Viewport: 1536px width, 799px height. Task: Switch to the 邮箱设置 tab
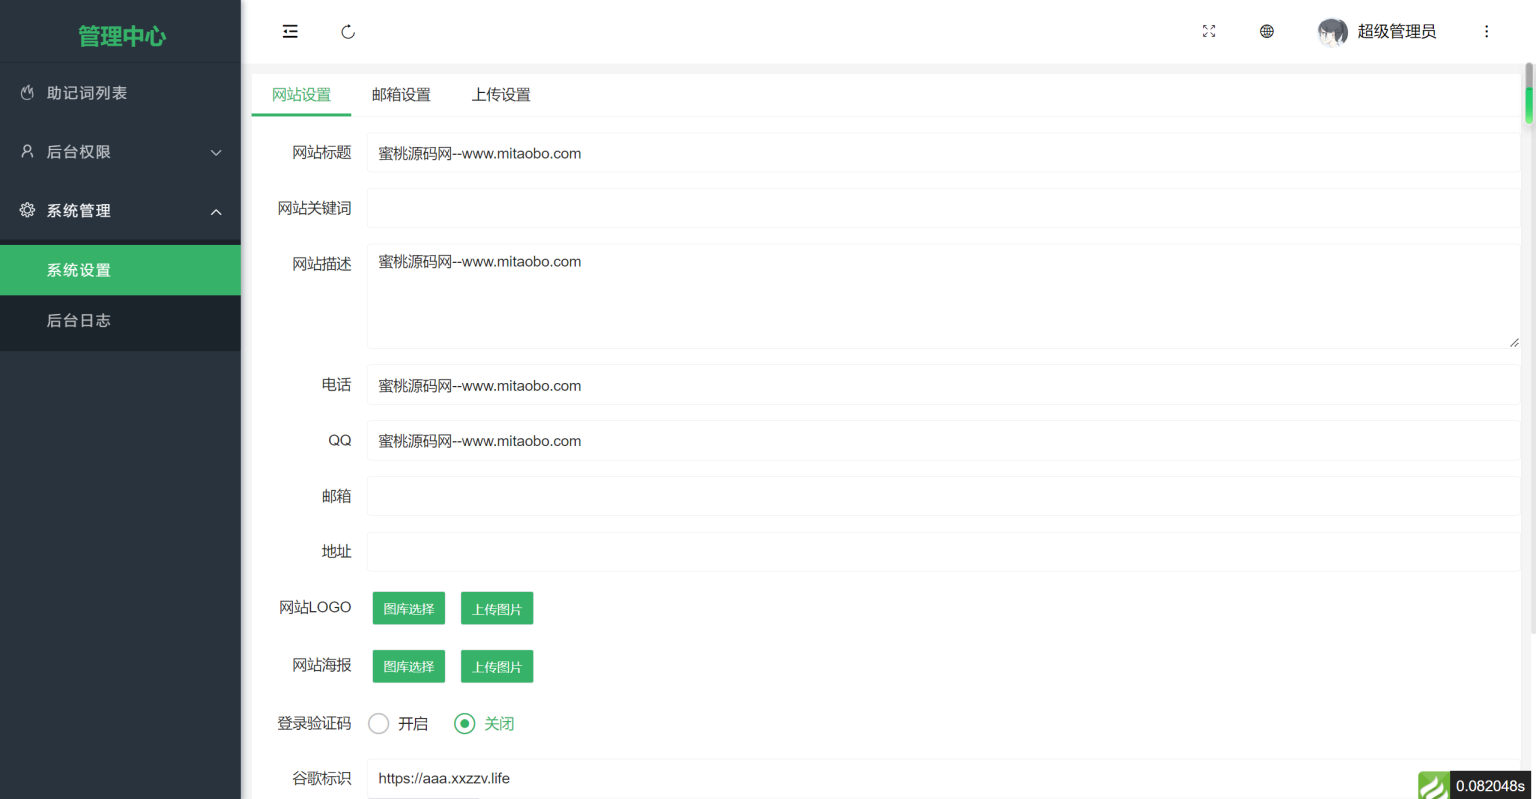coord(402,94)
